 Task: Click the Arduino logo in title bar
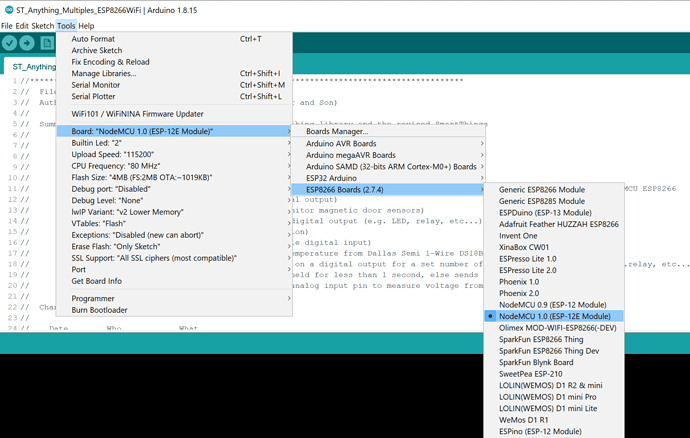[x=9, y=10]
